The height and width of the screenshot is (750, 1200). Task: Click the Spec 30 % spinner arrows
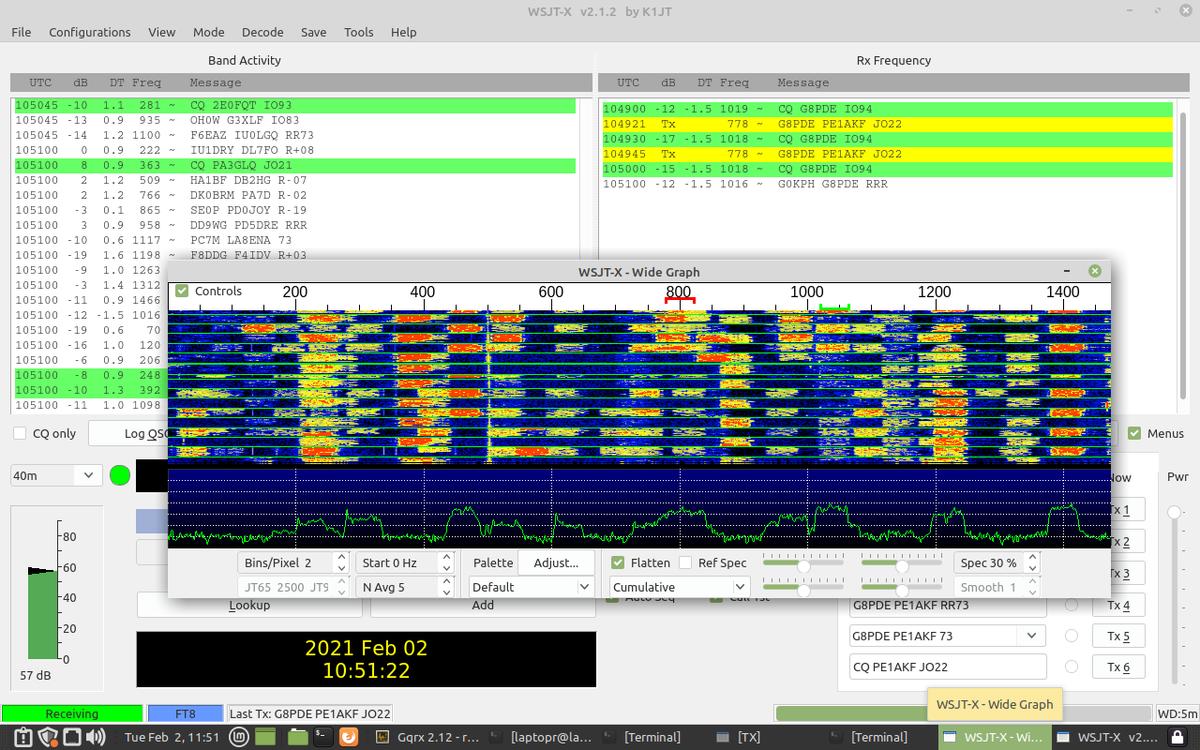click(x=1033, y=562)
